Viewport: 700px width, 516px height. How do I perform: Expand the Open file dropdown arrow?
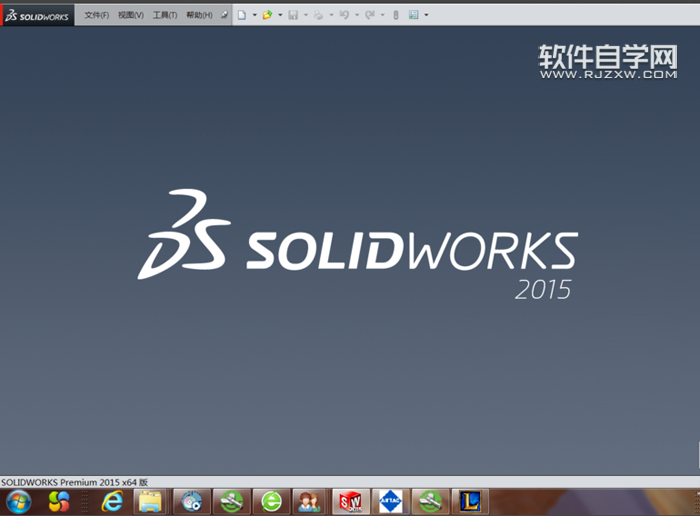tap(280, 15)
